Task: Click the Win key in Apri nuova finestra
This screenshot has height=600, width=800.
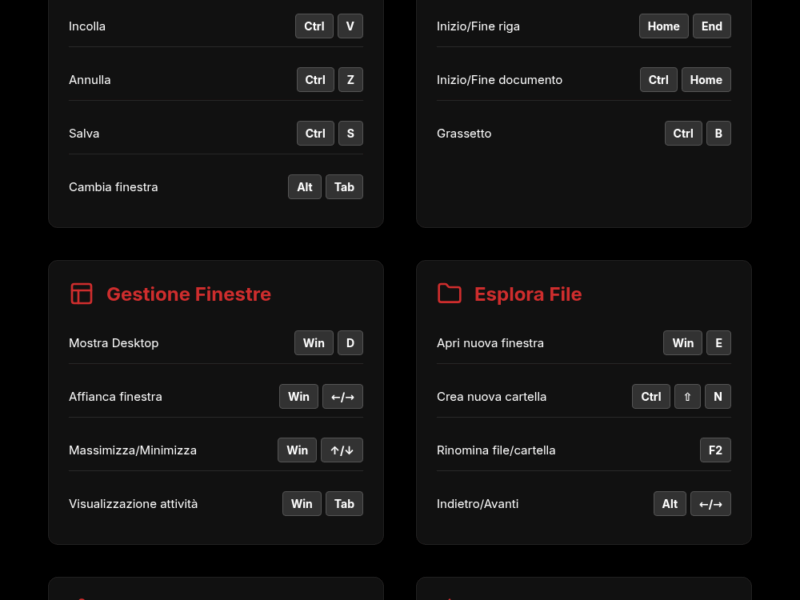Action: (682, 343)
